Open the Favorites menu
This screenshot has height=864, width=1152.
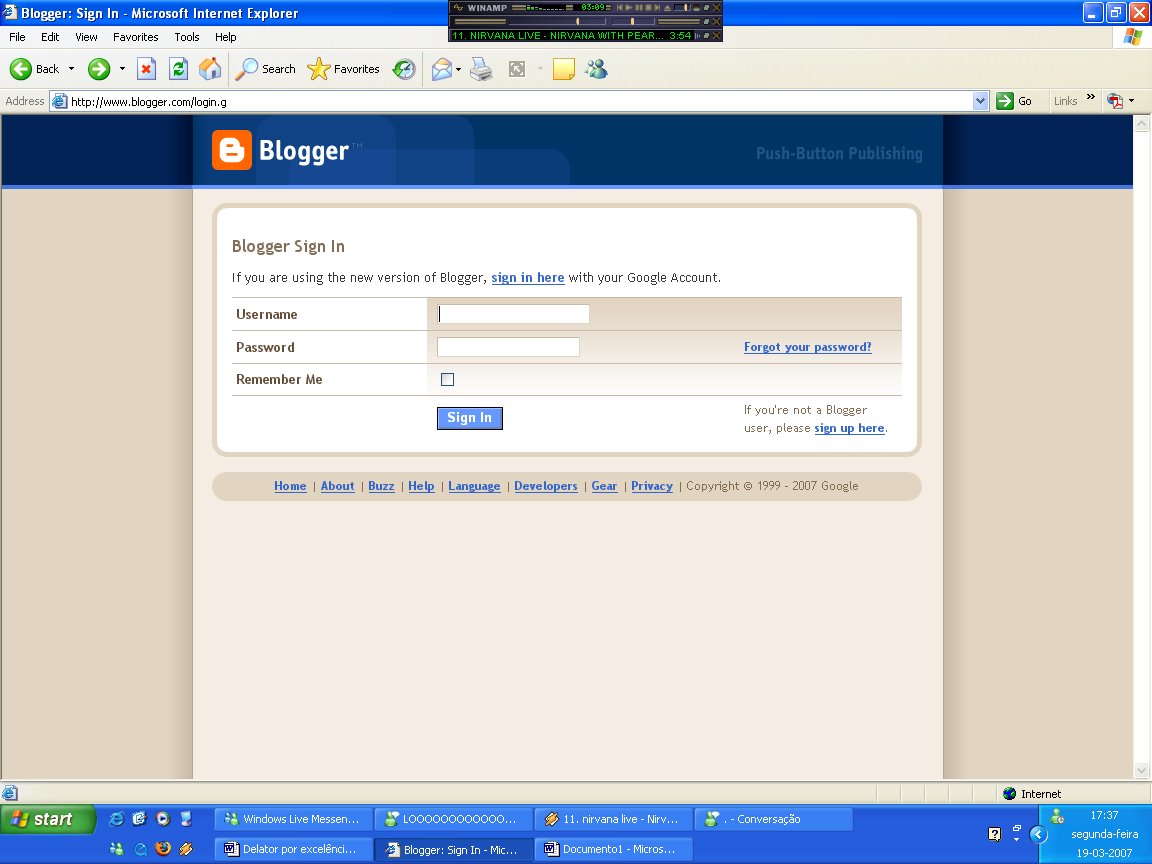[135, 37]
